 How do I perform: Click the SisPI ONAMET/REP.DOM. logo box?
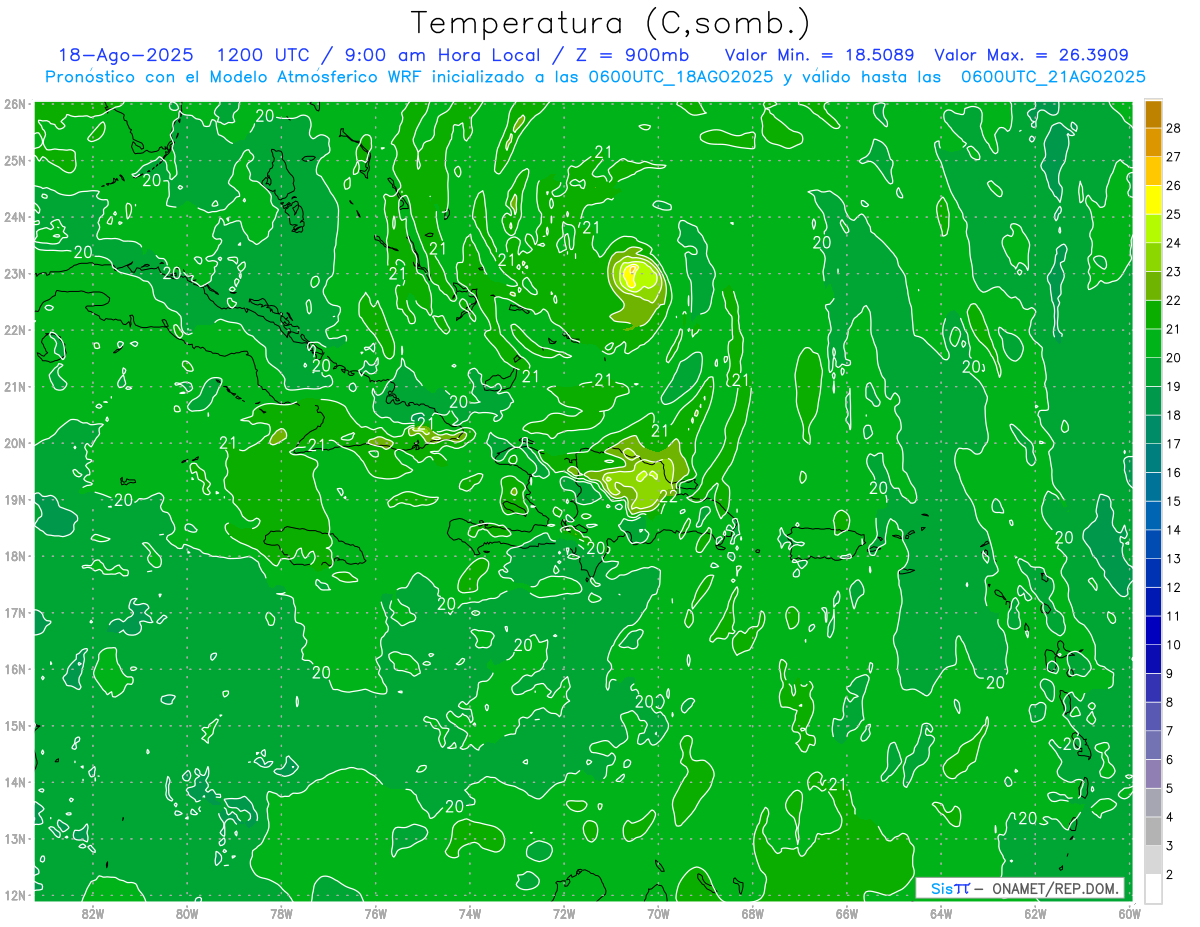click(1020, 888)
